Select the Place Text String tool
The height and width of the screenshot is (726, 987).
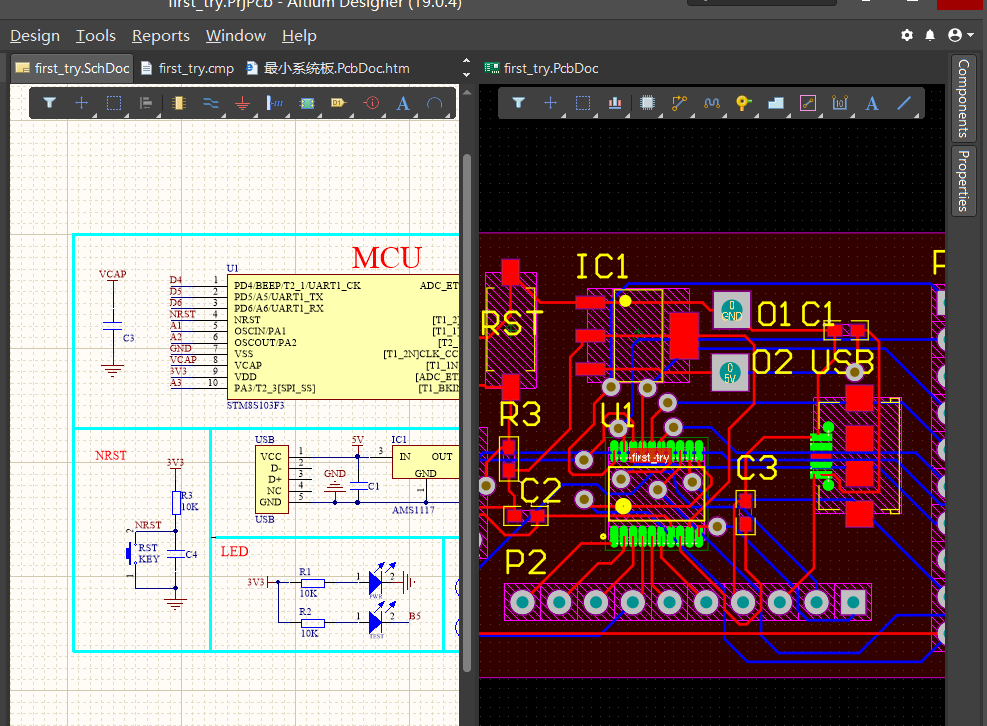(403, 102)
